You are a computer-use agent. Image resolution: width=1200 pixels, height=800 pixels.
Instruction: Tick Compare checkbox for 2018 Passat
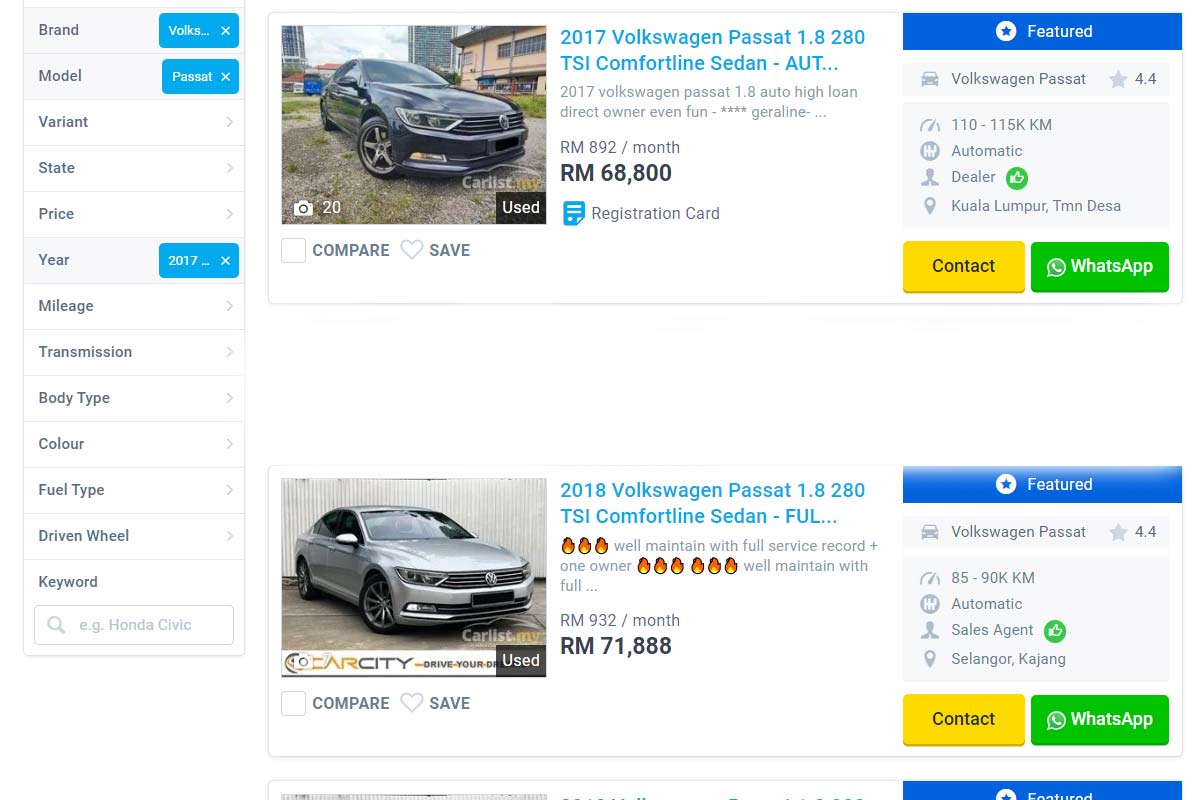(293, 703)
